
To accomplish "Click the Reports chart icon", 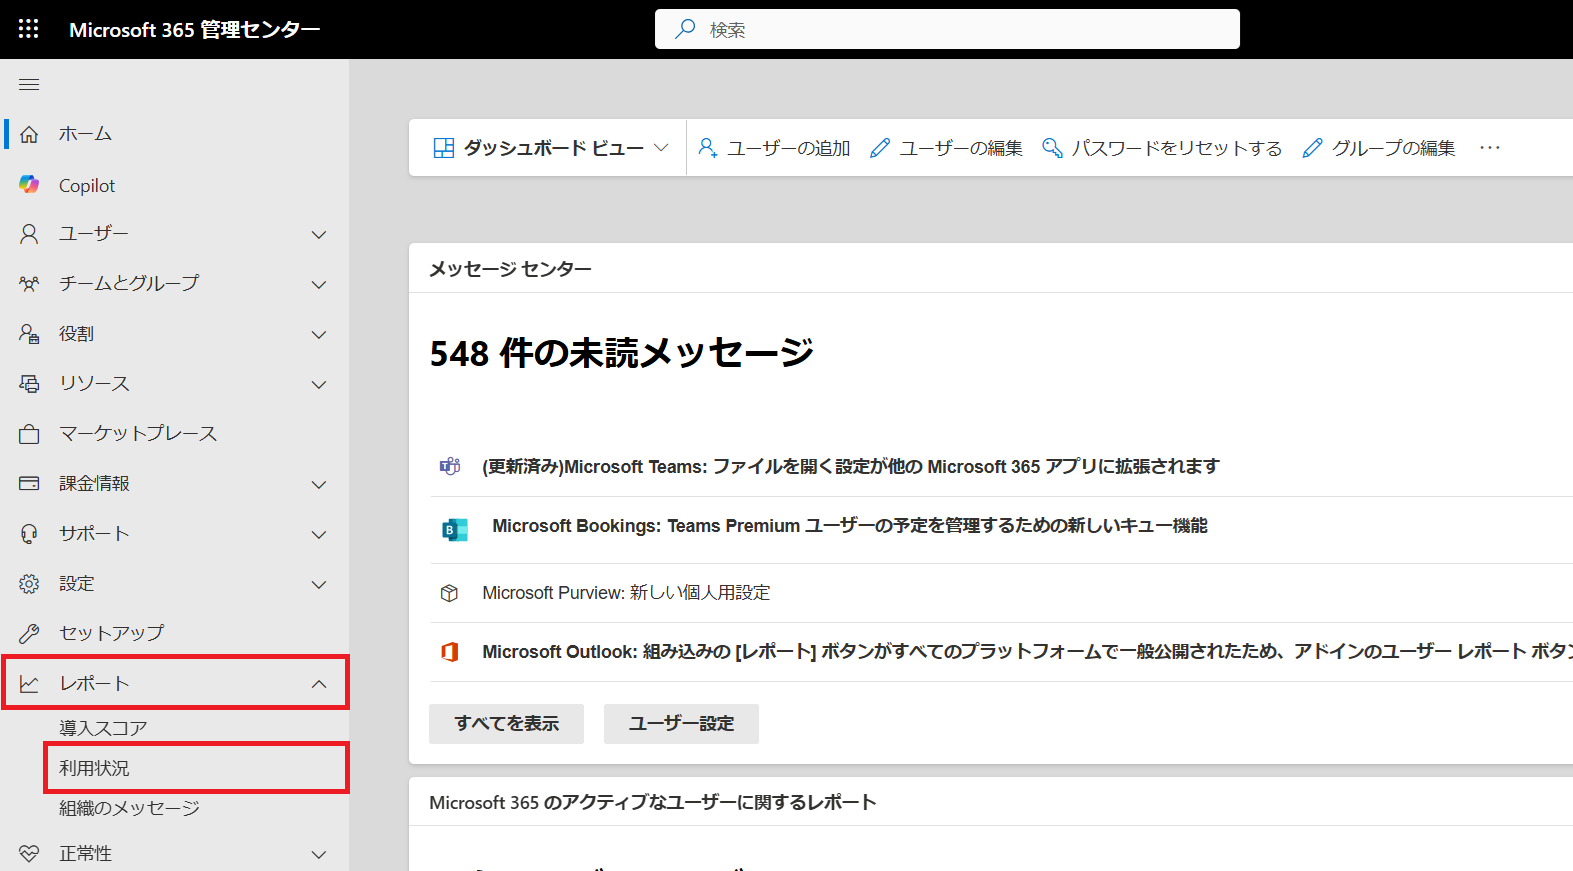I will point(29,684).
